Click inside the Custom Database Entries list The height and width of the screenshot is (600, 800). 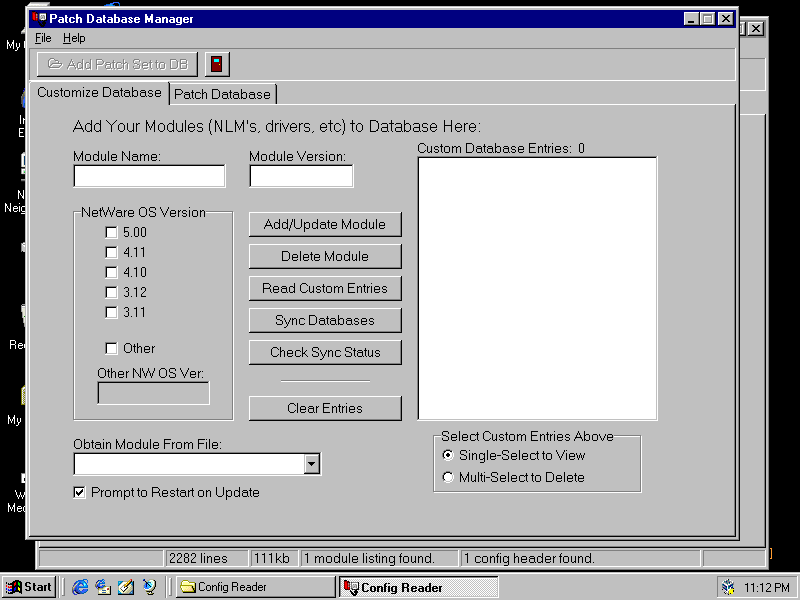537,289
